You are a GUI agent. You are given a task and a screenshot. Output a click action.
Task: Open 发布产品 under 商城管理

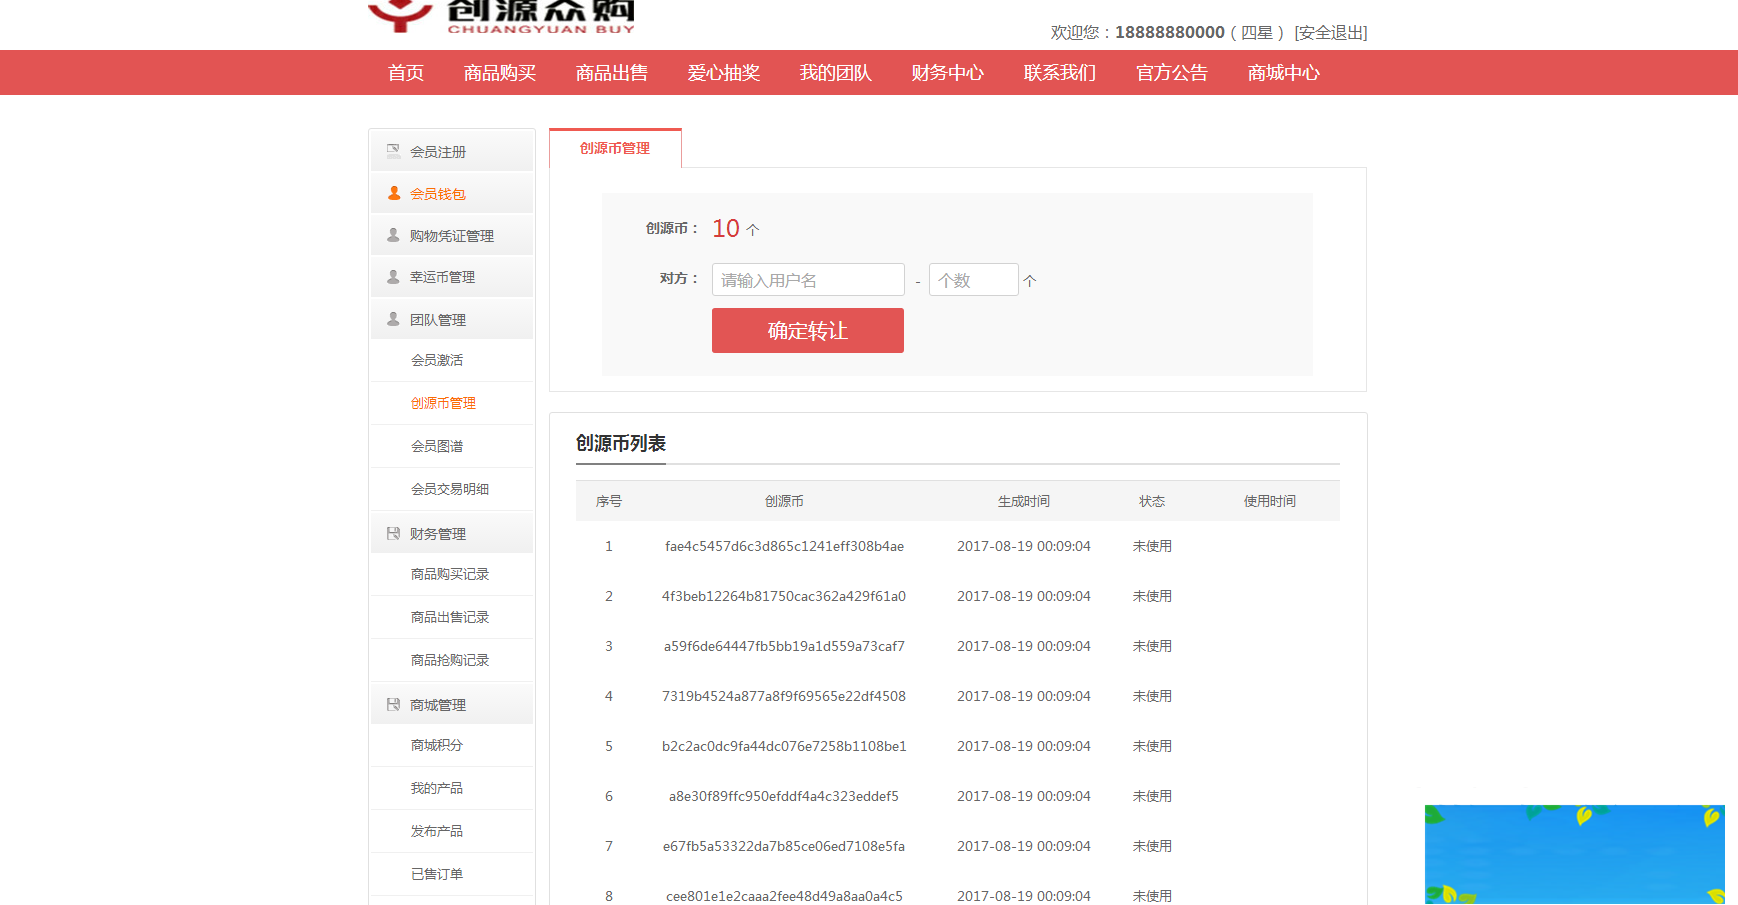437,830
